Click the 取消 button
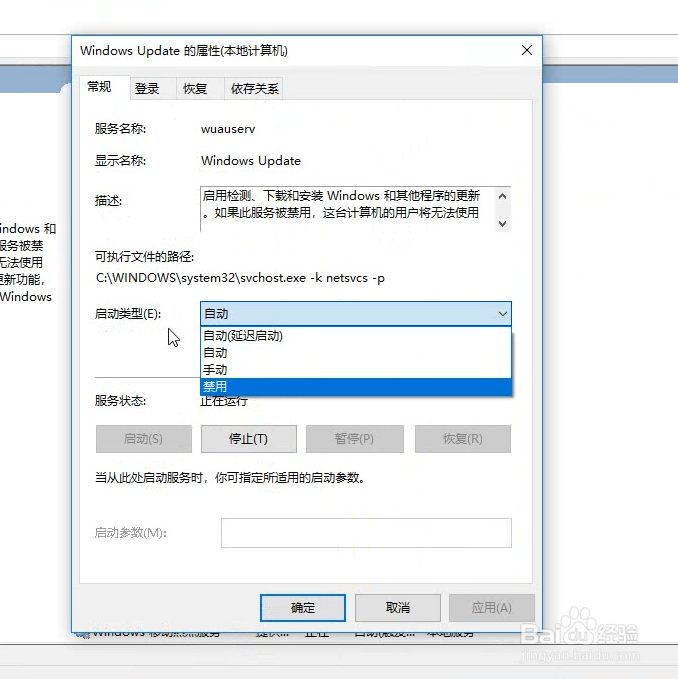The image size is (678, 679). 397,608
